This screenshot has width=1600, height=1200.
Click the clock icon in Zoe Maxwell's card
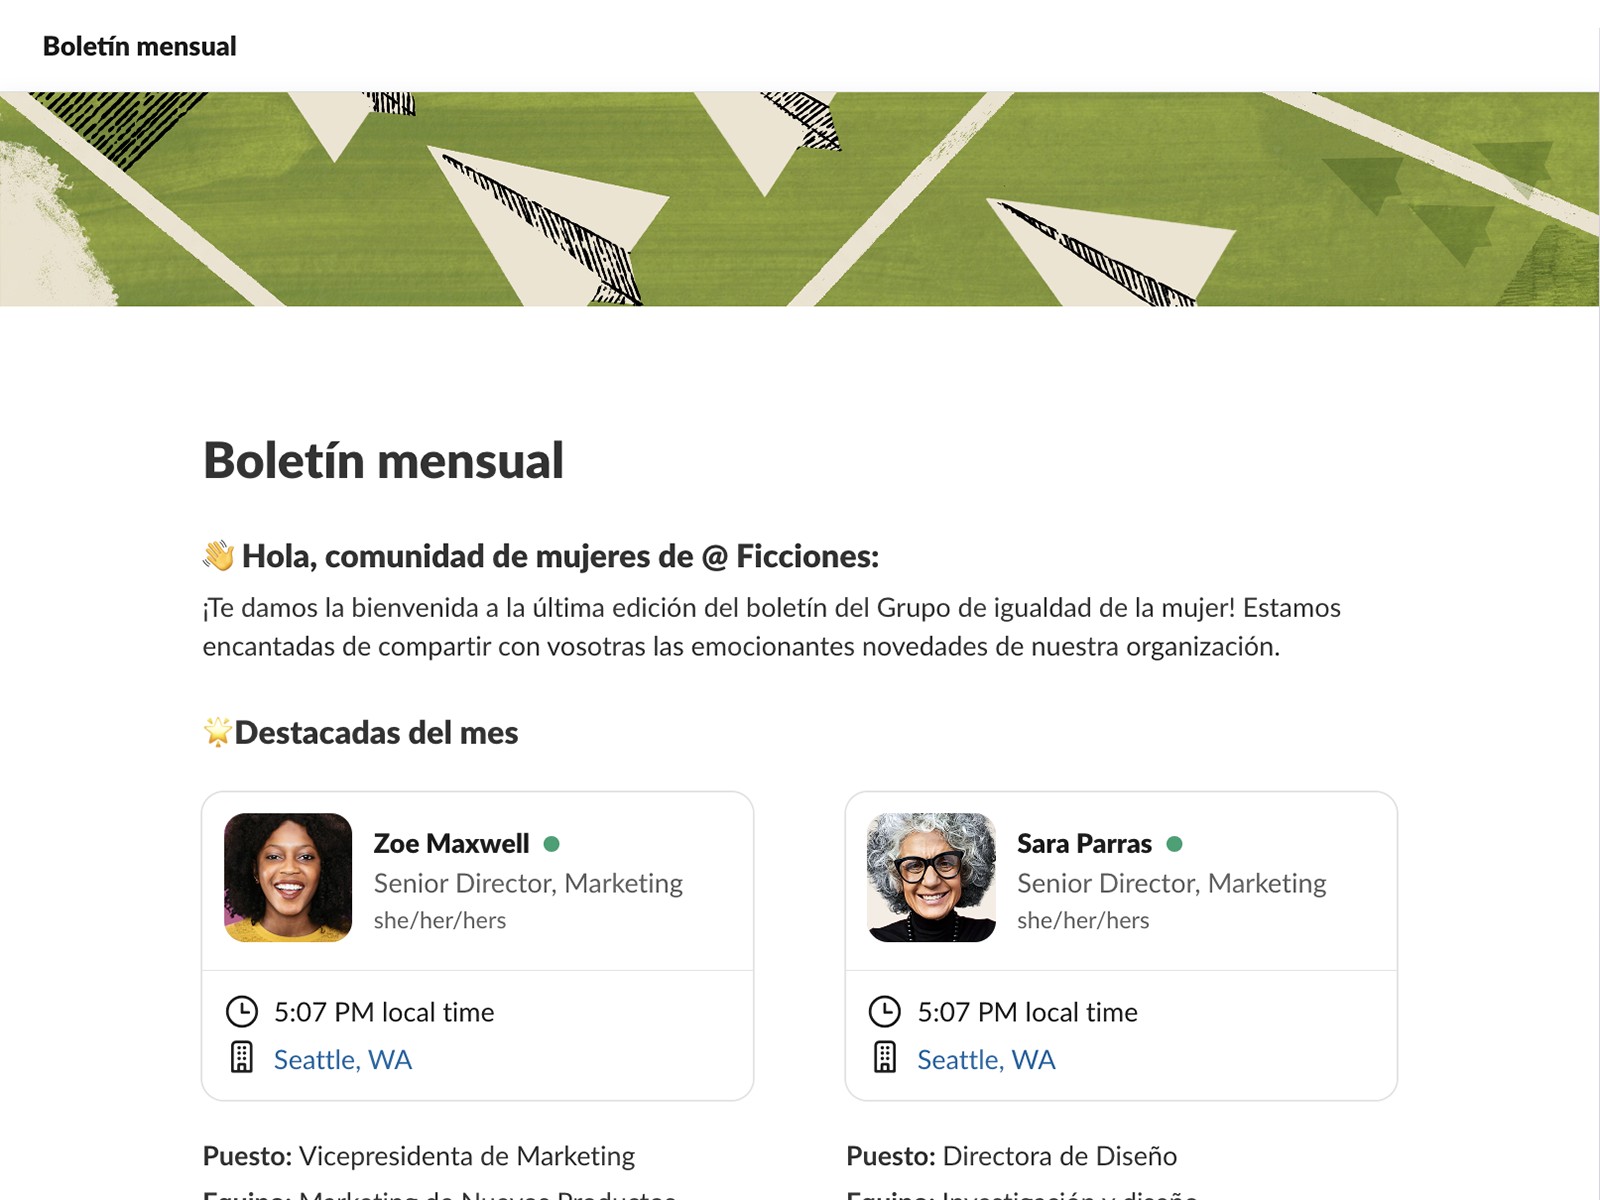242,1012
